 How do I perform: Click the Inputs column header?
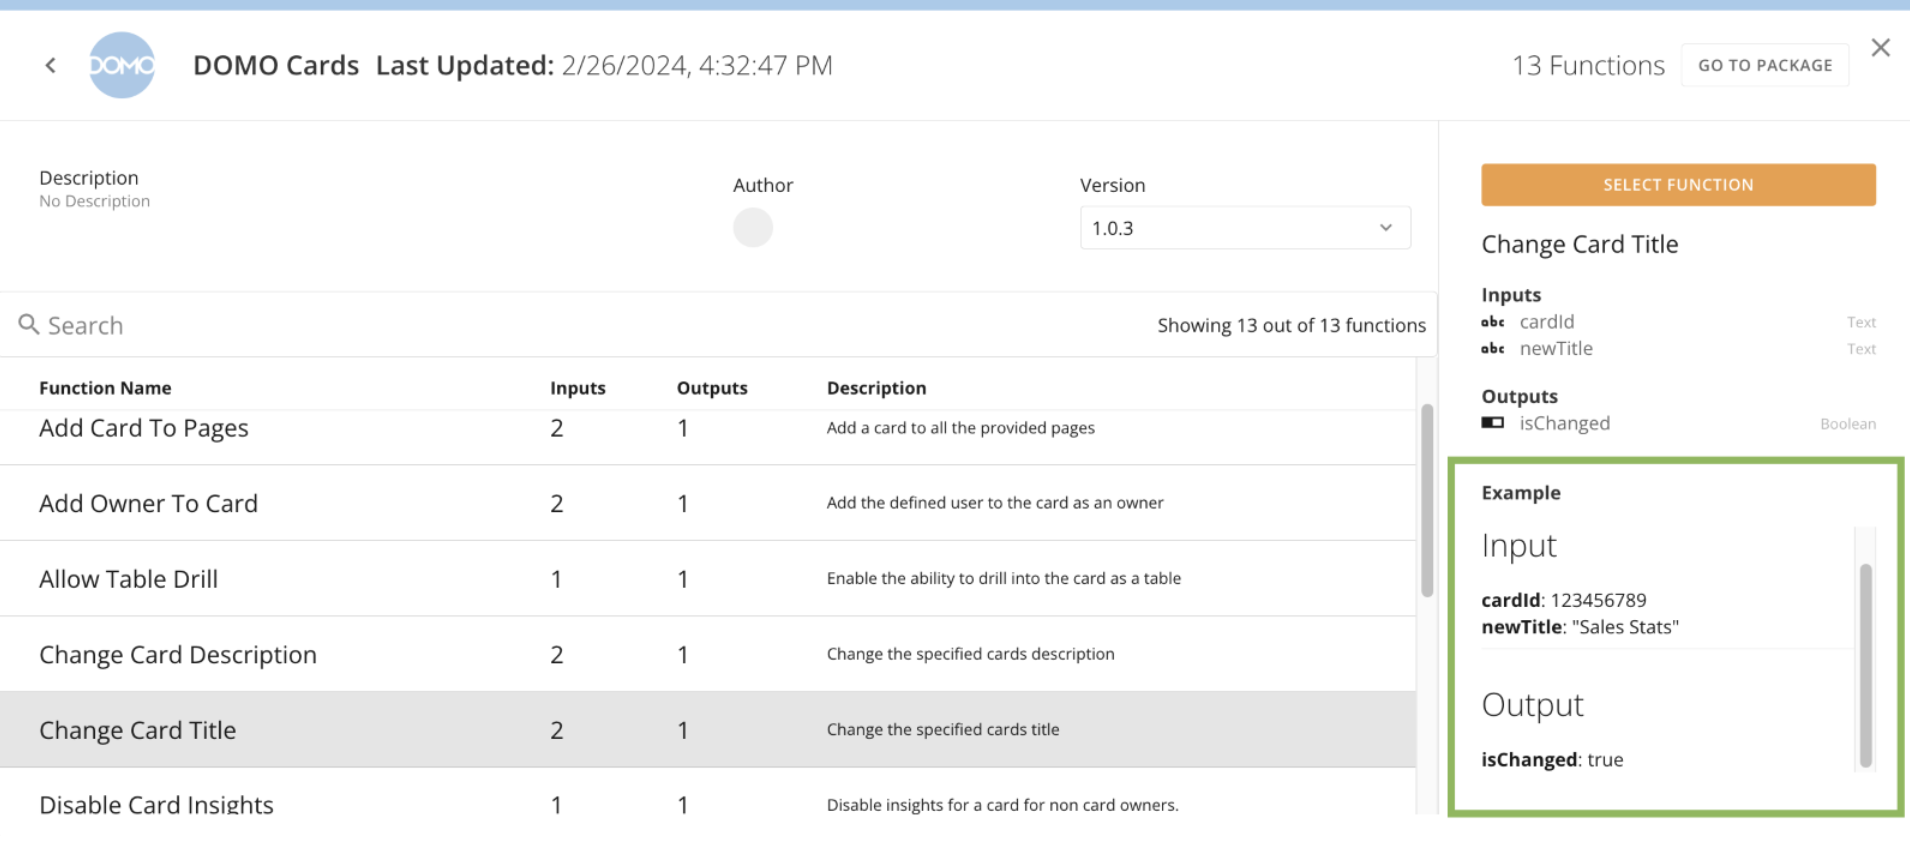tap(578, 388)
